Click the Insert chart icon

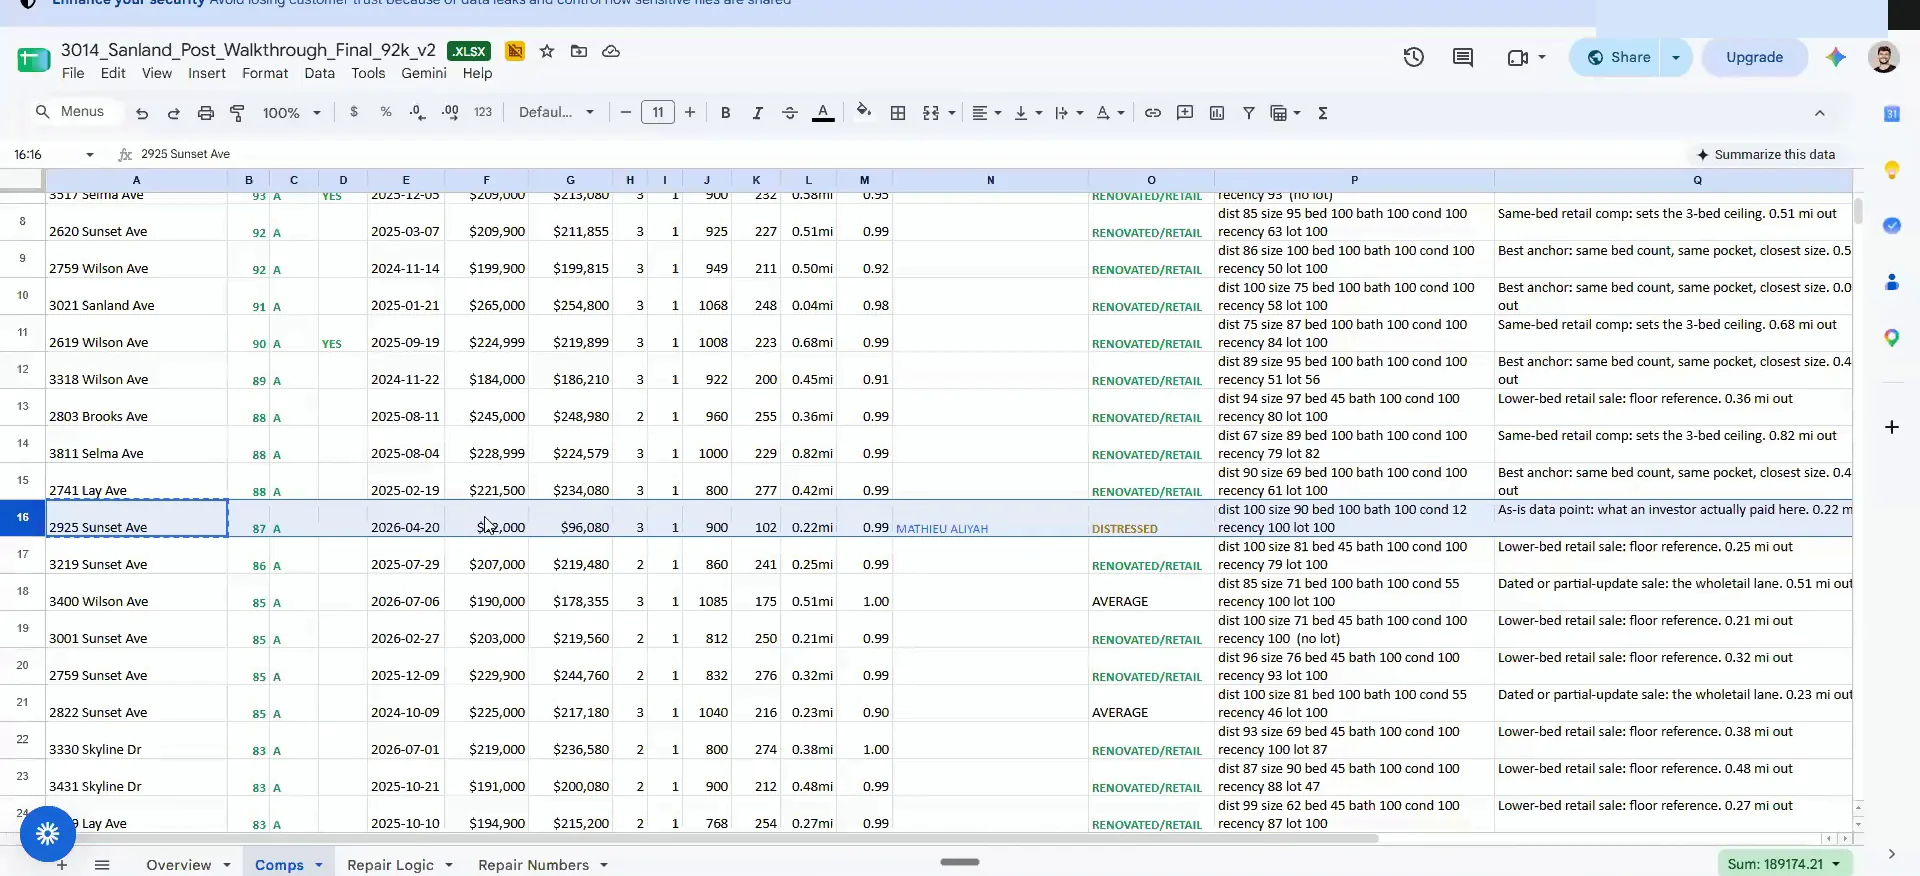1217,113
